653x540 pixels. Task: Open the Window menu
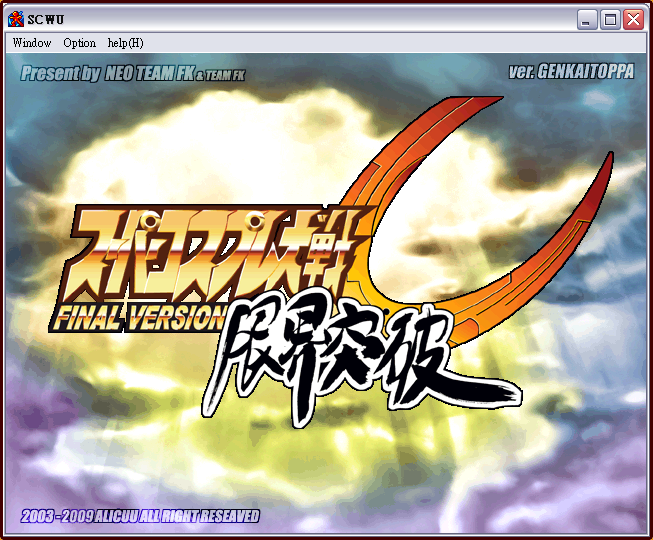tap(32, 43)
